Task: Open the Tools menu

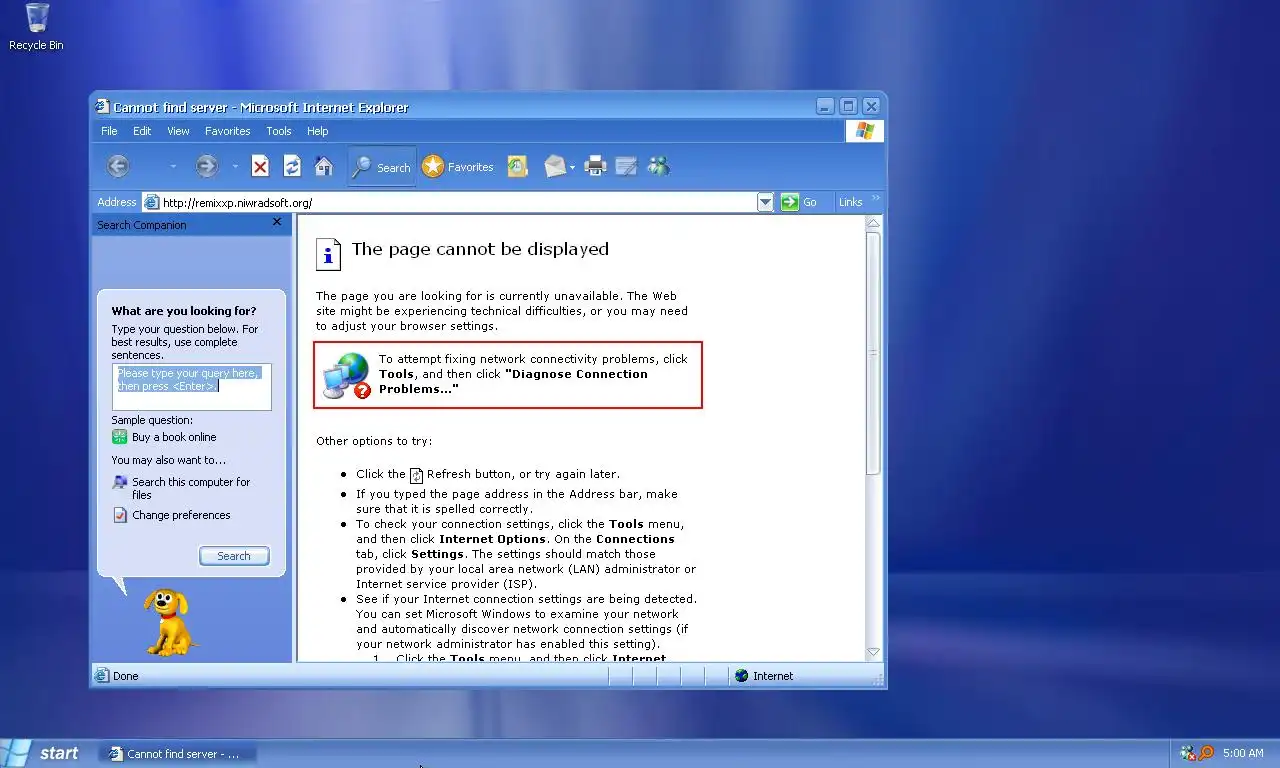Action: [x=279, y=131]
